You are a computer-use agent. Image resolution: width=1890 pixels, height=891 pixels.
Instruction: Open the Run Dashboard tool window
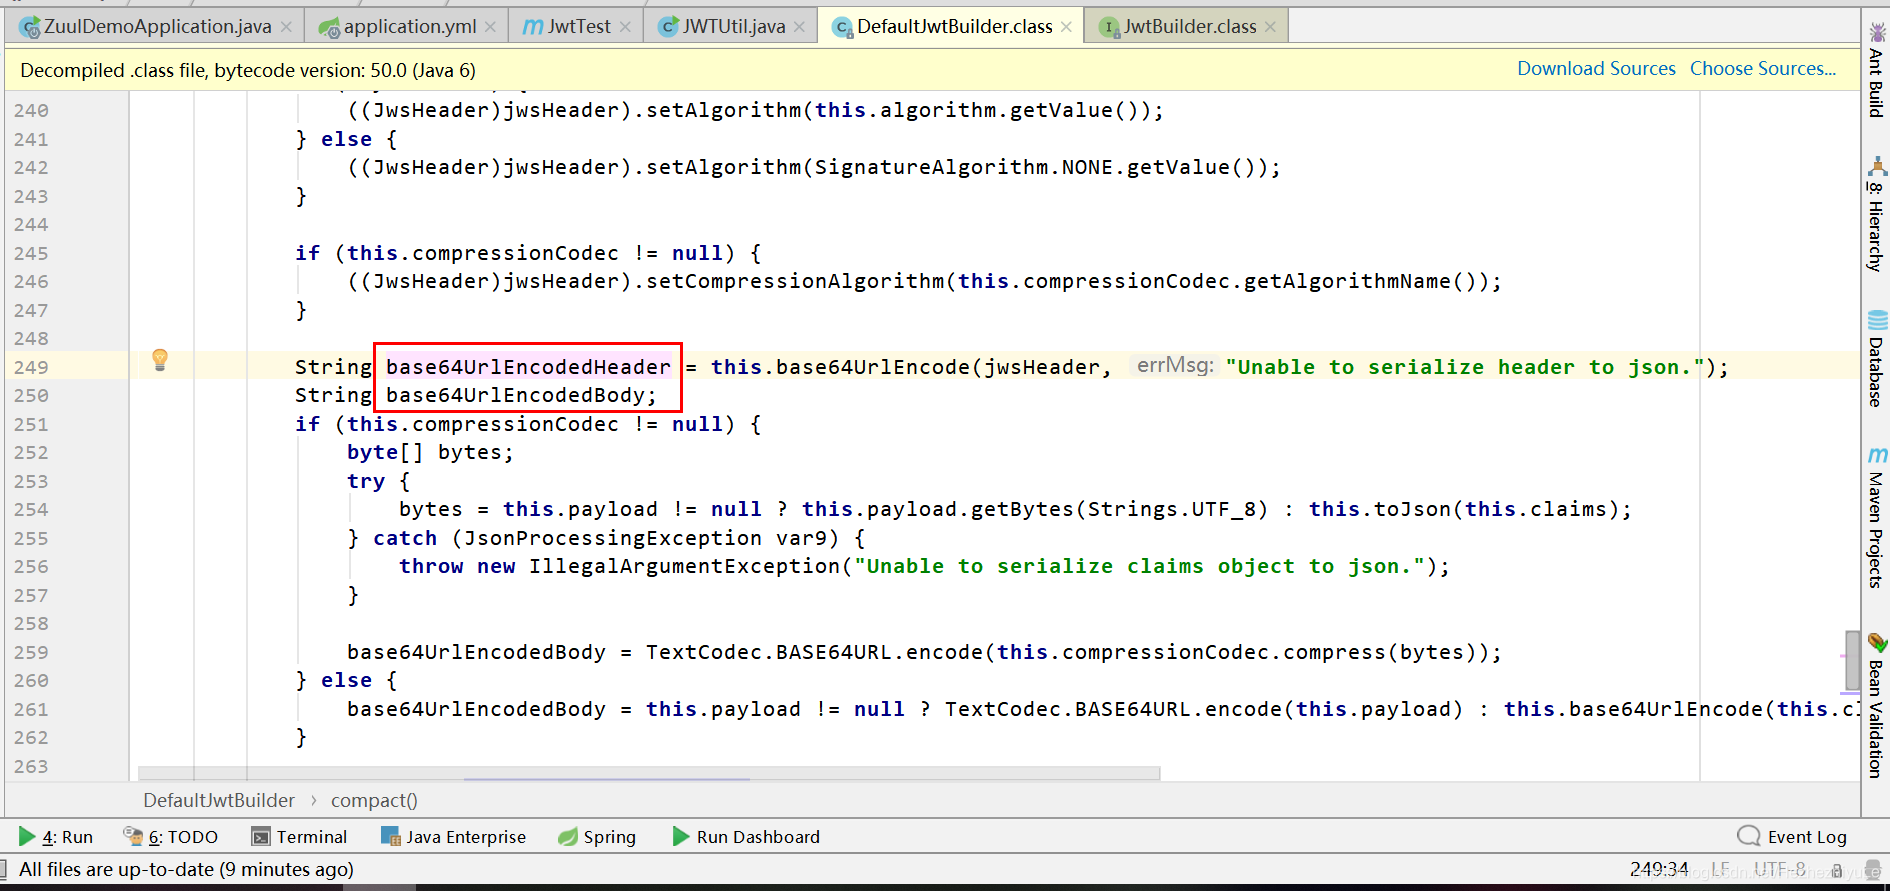(746, 837)
